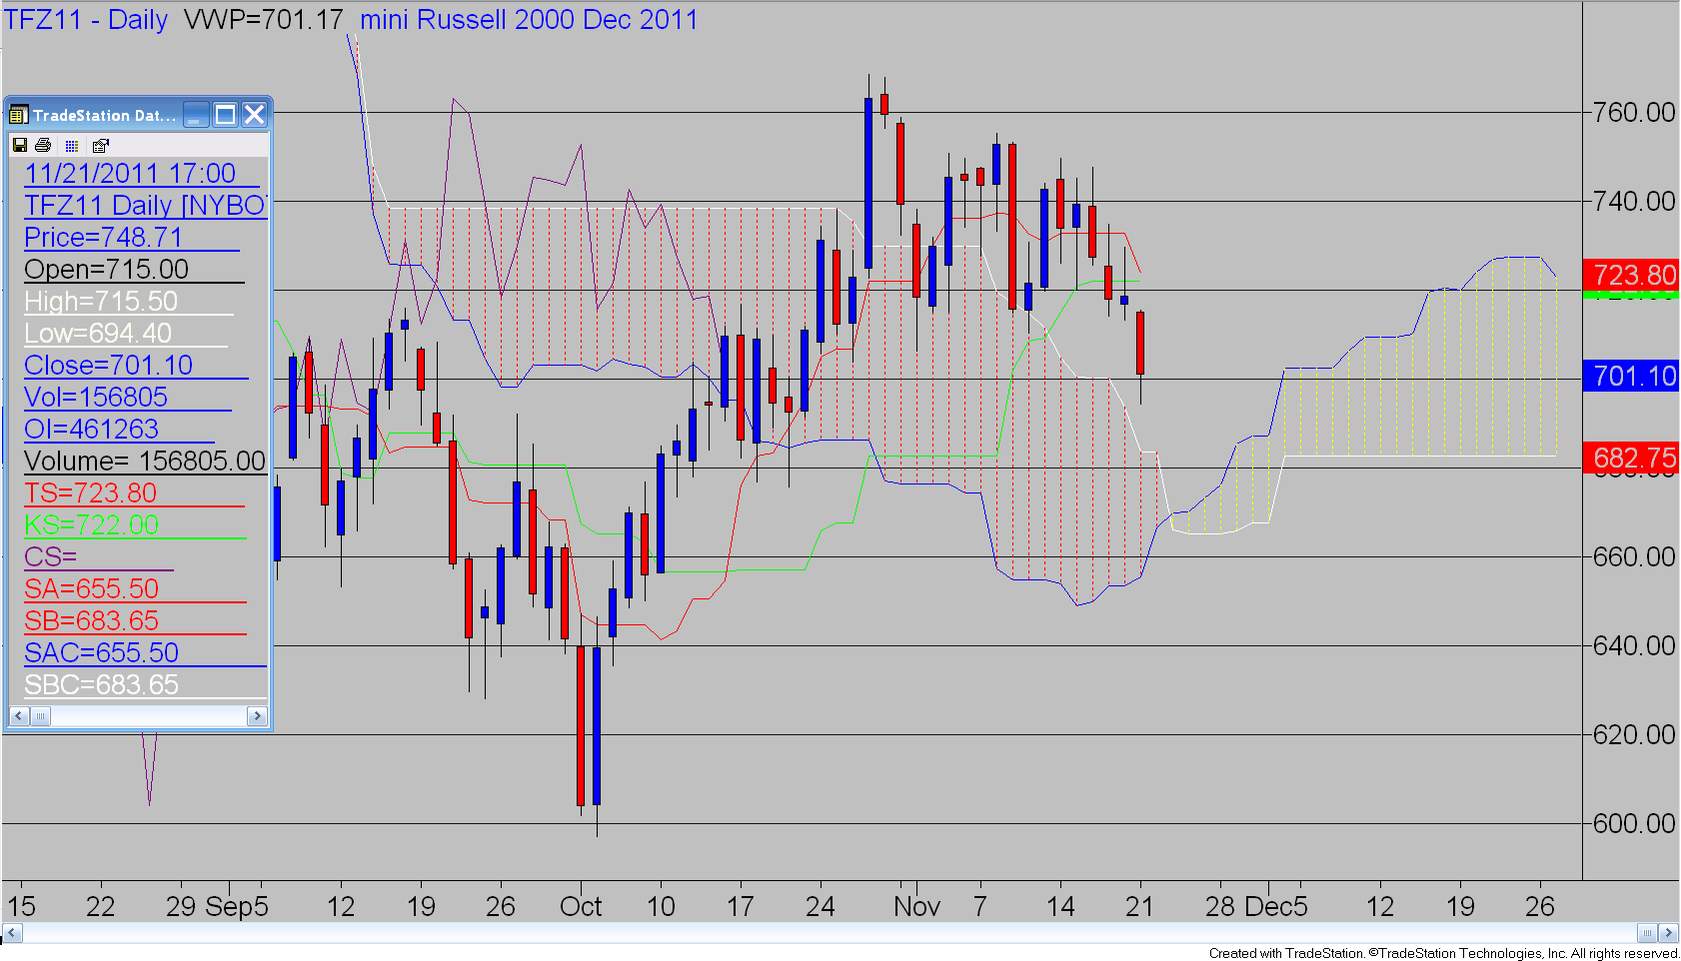
Task: Click the blue grid icon in data window toolbar
Action: [71, 146]
